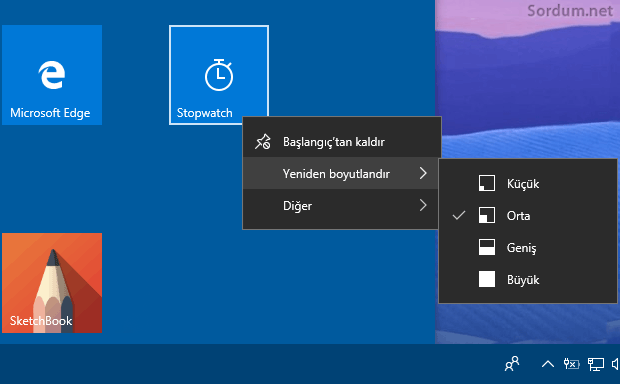Choose the Büyük tile size
Screen dimensions: 620x384
click(528, 280)
